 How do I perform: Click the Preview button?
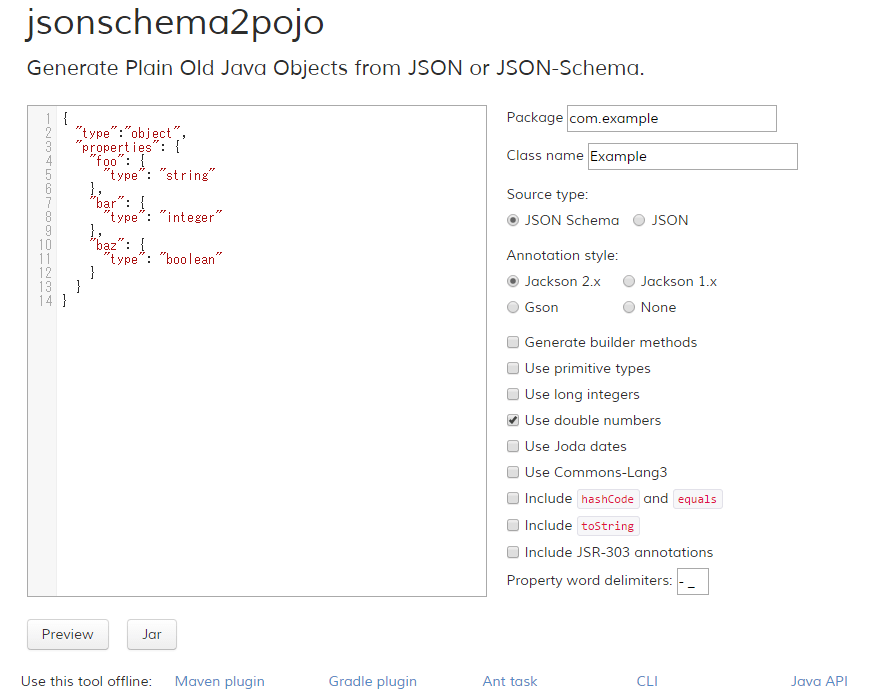67,634
